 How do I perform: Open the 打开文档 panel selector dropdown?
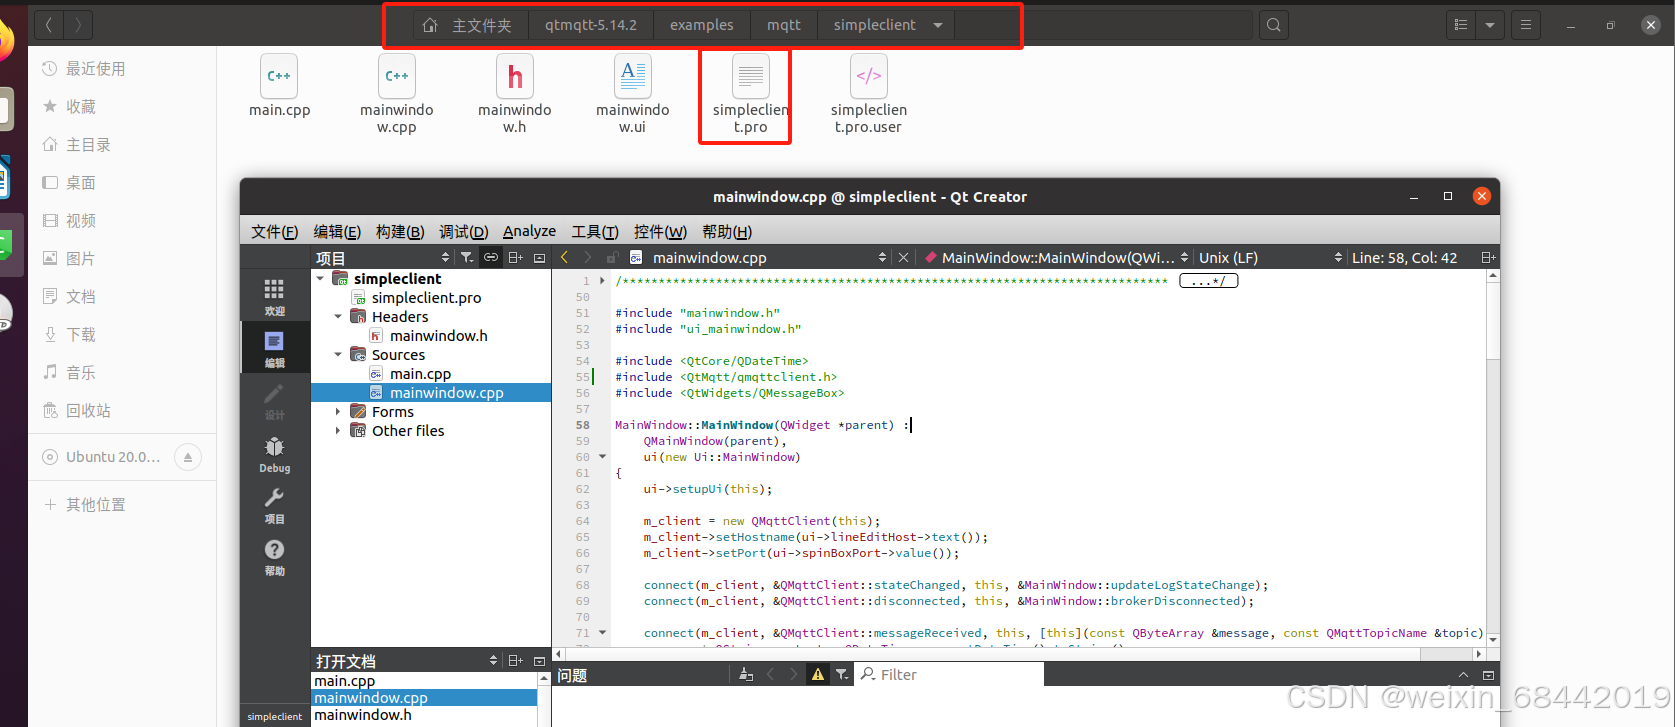pos(493,660)
